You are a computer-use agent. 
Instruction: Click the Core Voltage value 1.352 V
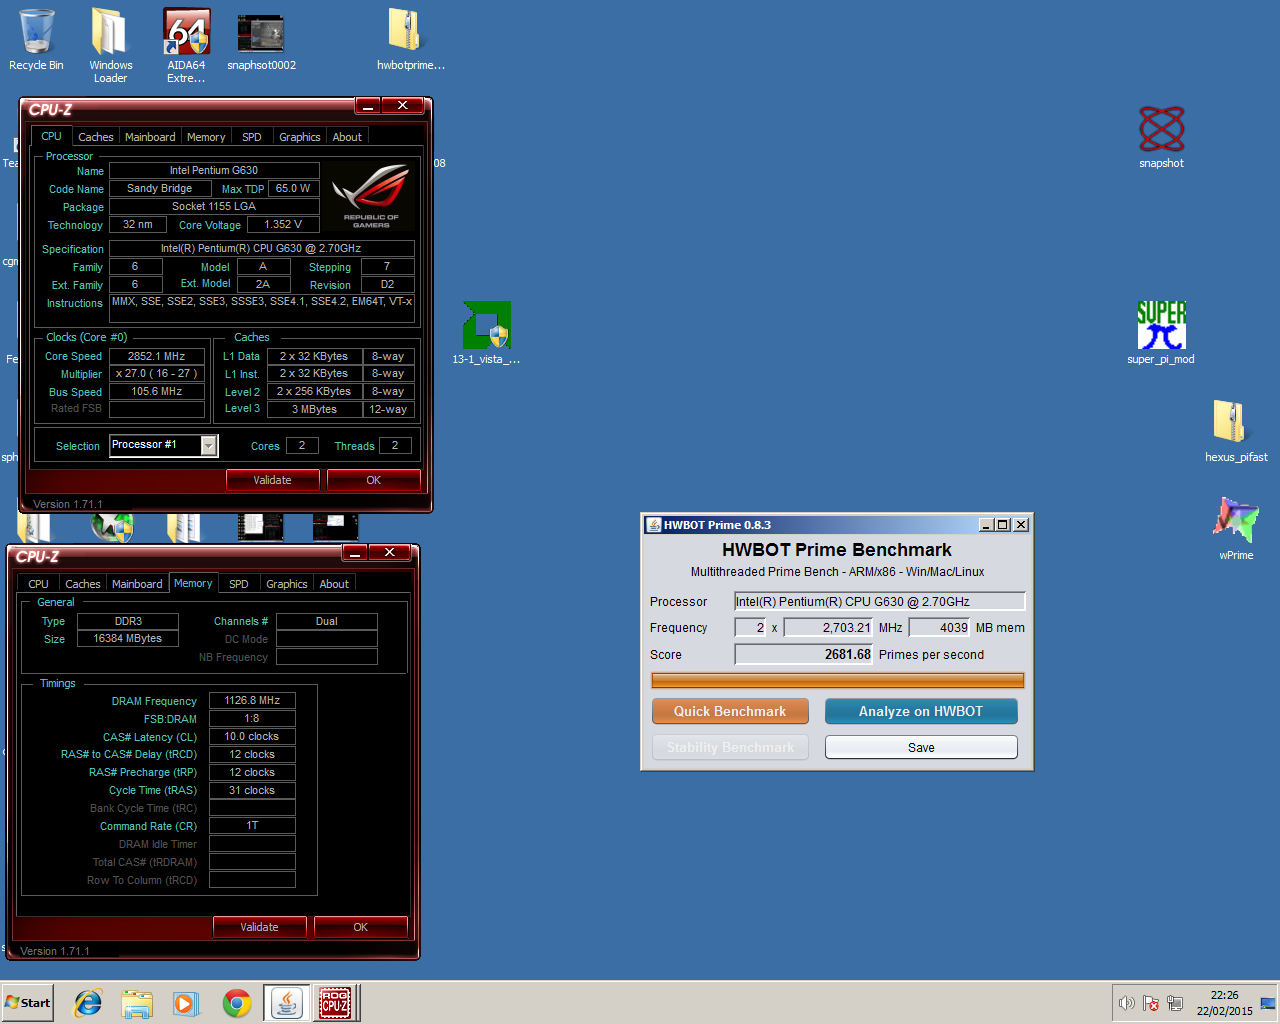click(283, 224)
